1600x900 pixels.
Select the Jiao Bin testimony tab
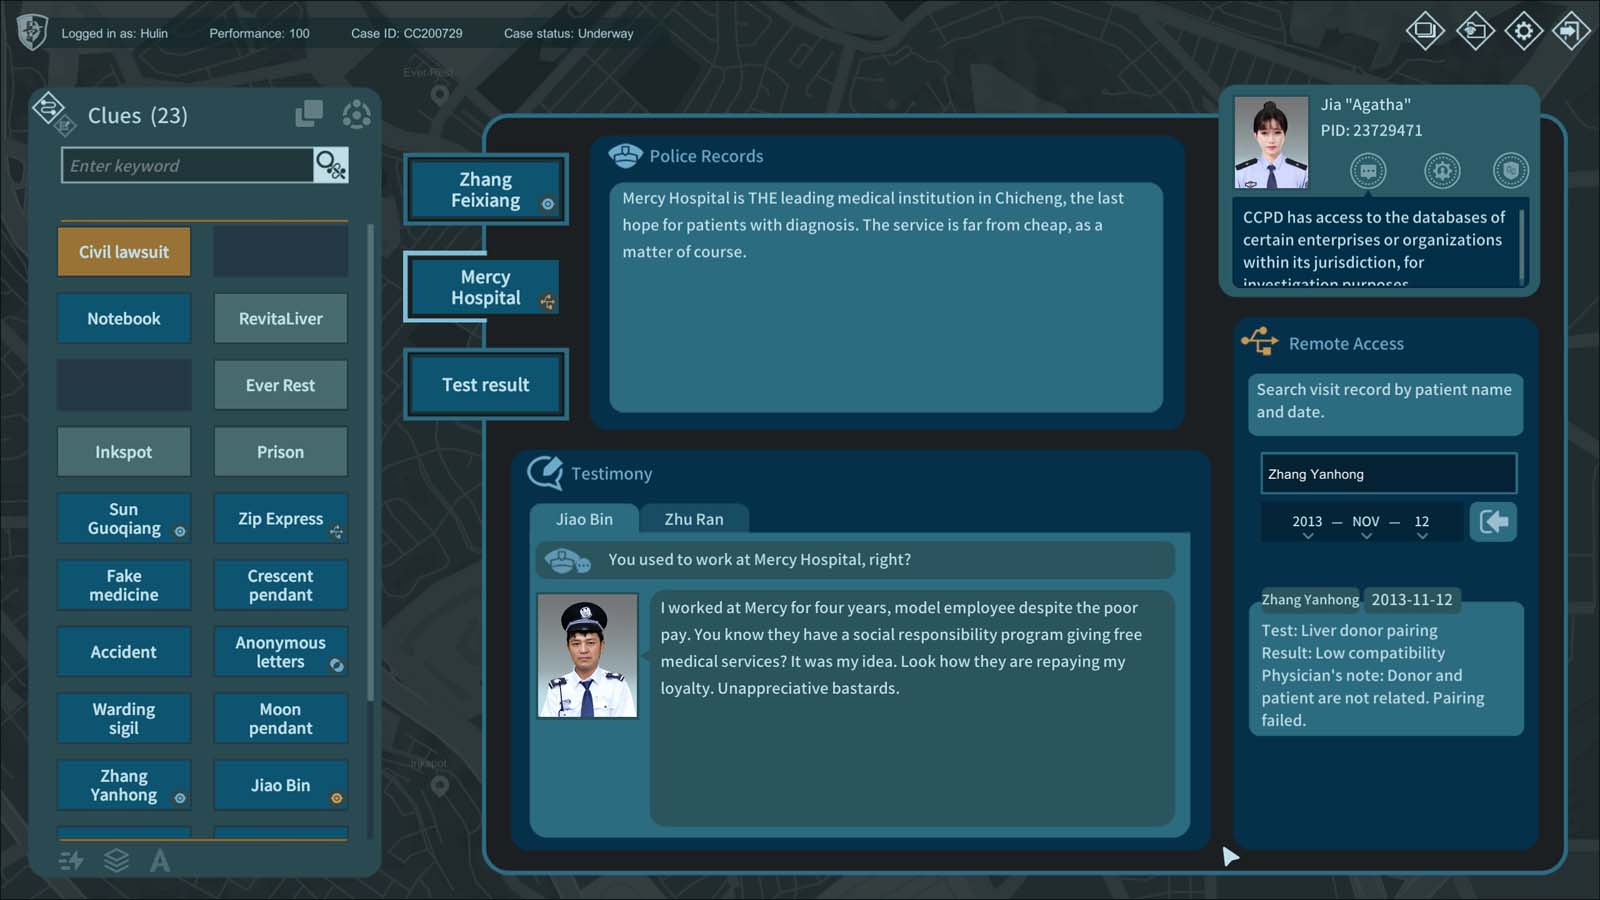point(584,519)
